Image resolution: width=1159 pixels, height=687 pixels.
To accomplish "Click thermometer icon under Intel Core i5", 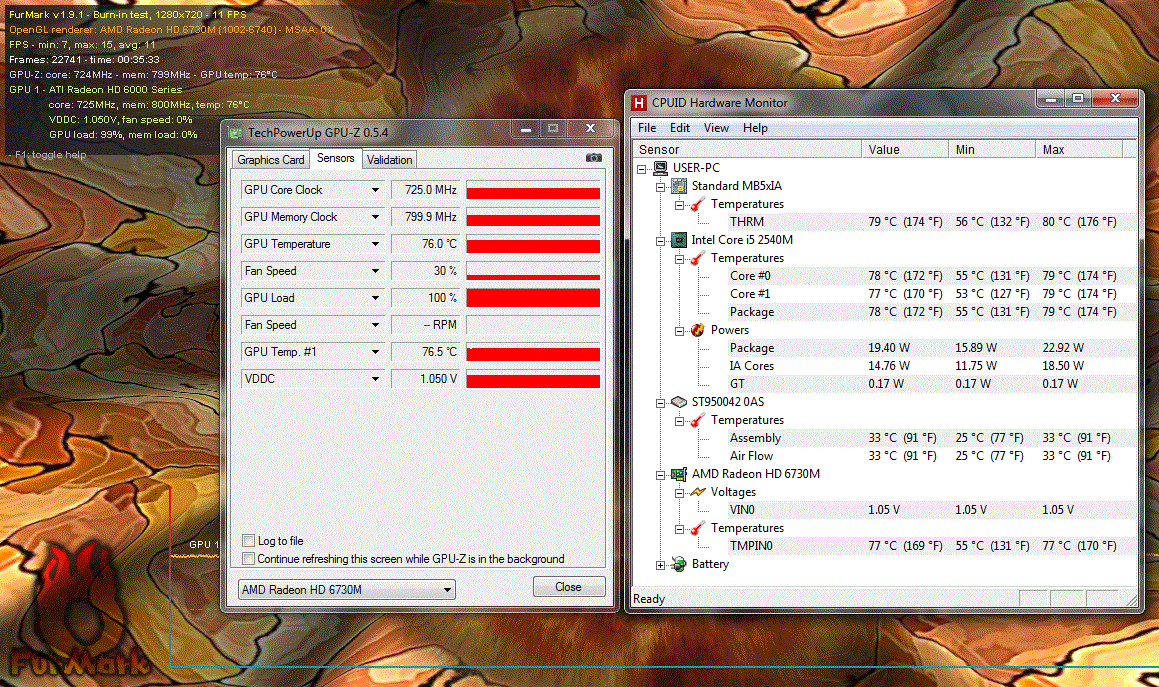I will pos(697,258).
